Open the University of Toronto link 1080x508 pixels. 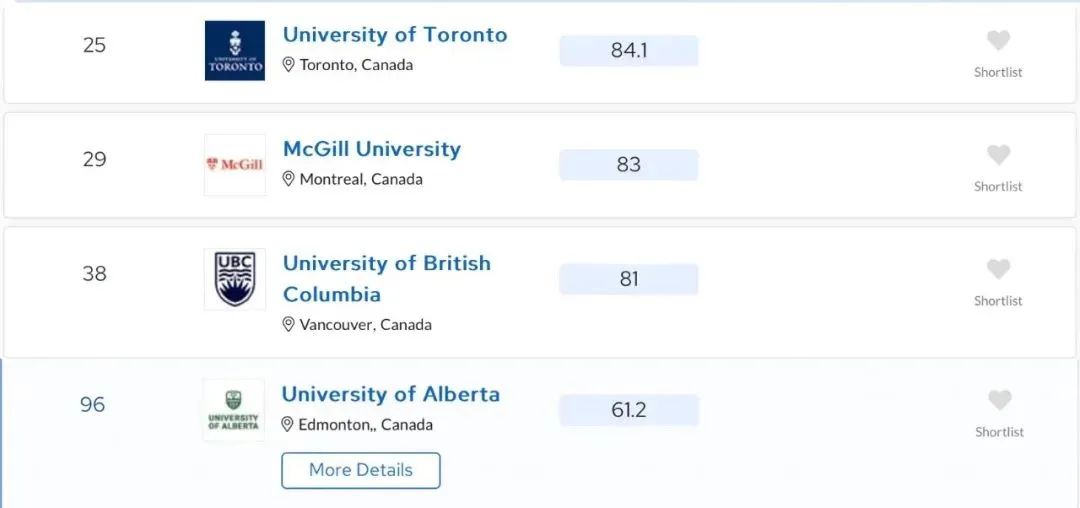click(395, 34)
